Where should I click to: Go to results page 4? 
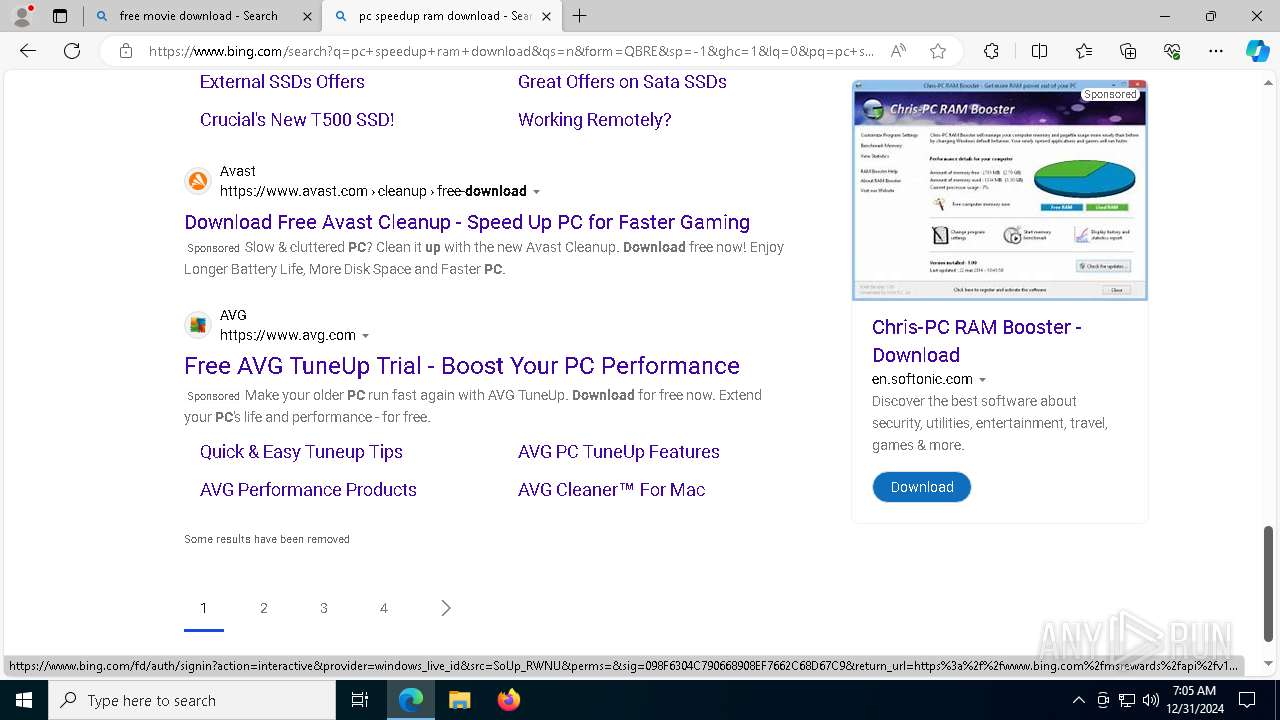coord(384,608)
